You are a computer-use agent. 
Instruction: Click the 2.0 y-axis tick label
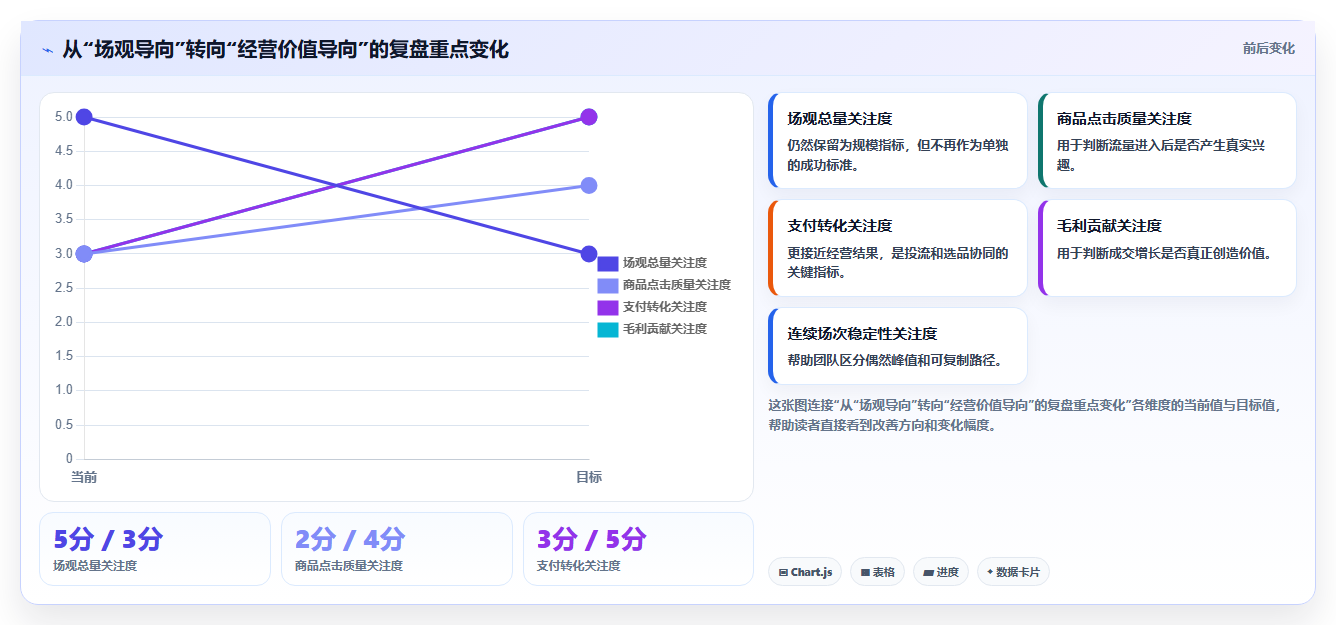63,321
